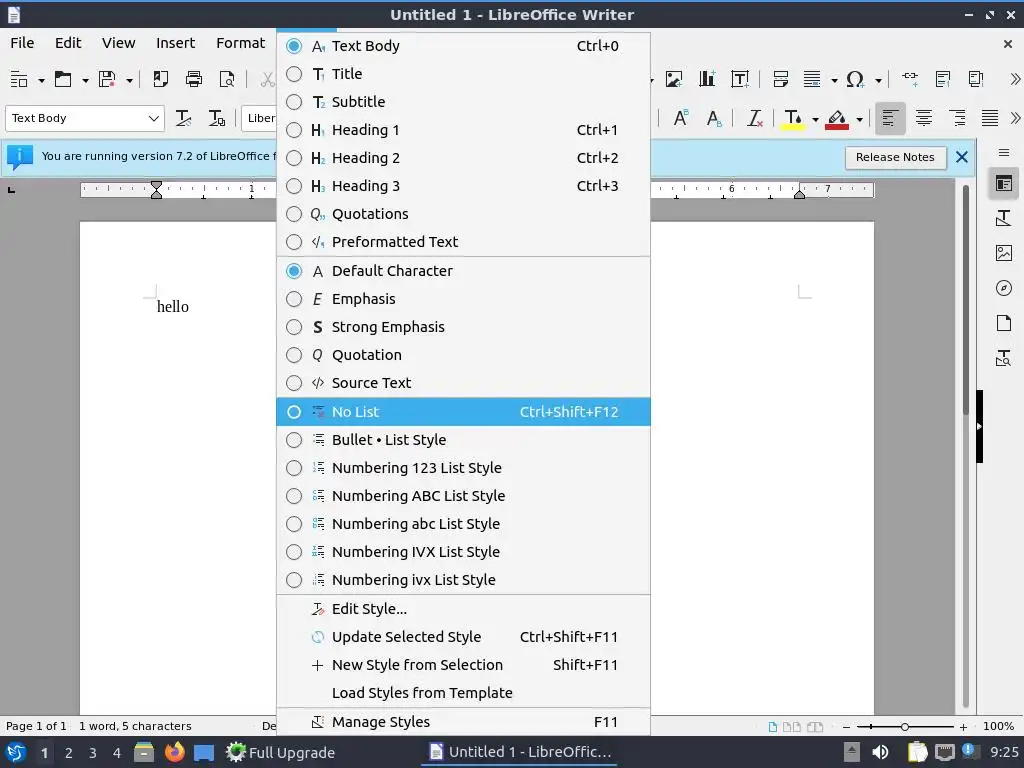Click the Save document icon
Screen dimensions: 1024x768
point(107,80)
